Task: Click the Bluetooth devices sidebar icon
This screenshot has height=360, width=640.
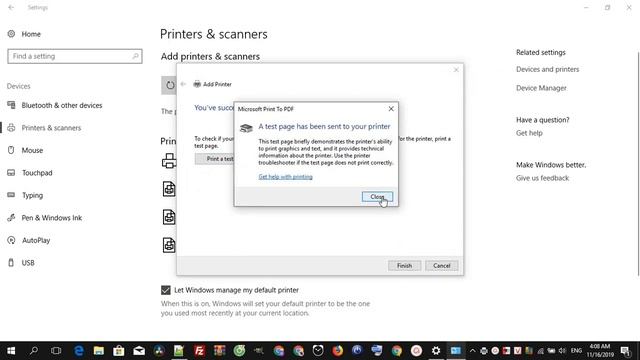Action: (11, 105)
